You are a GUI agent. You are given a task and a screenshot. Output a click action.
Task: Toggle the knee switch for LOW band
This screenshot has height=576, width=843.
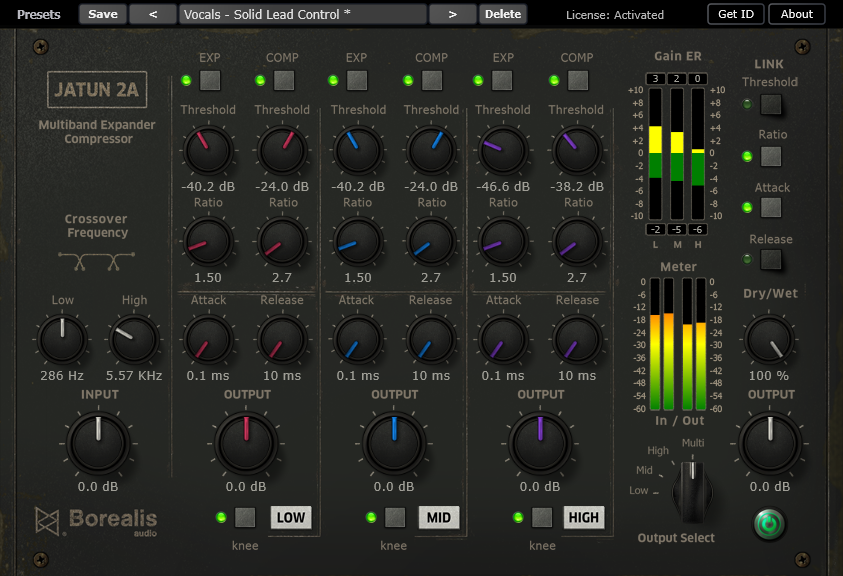point(245,517)
